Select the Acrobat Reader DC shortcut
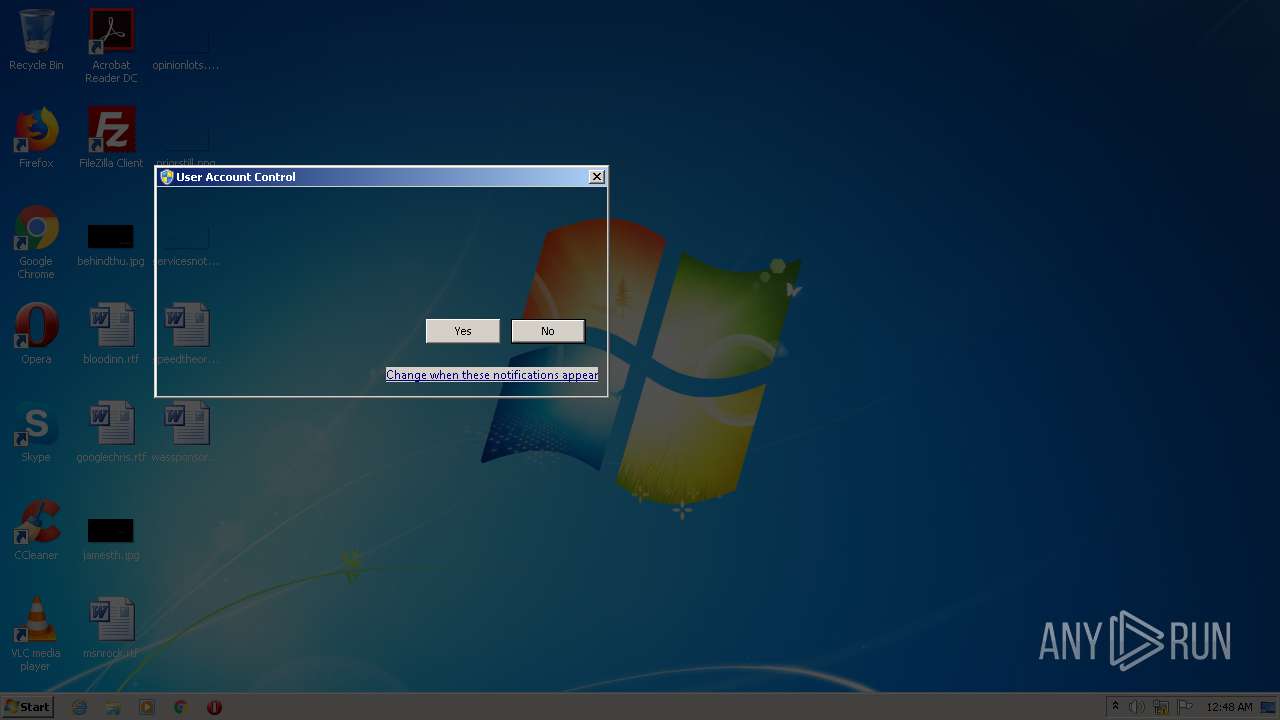Image resolution: width=1280 pixels, height=720 pixels. point(111,45)
